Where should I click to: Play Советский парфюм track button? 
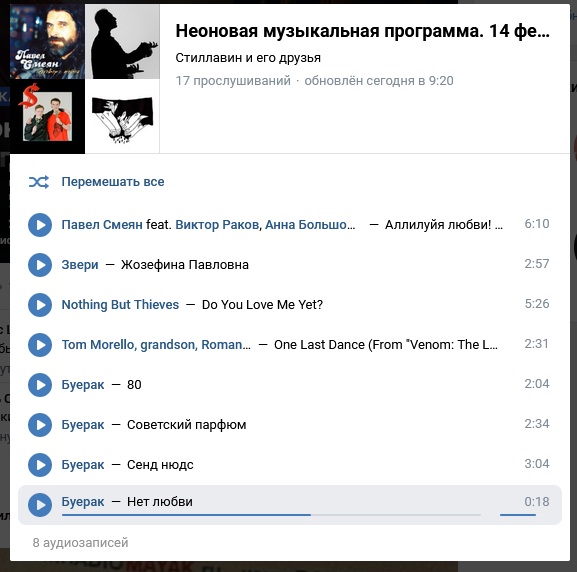coord(40,425)
